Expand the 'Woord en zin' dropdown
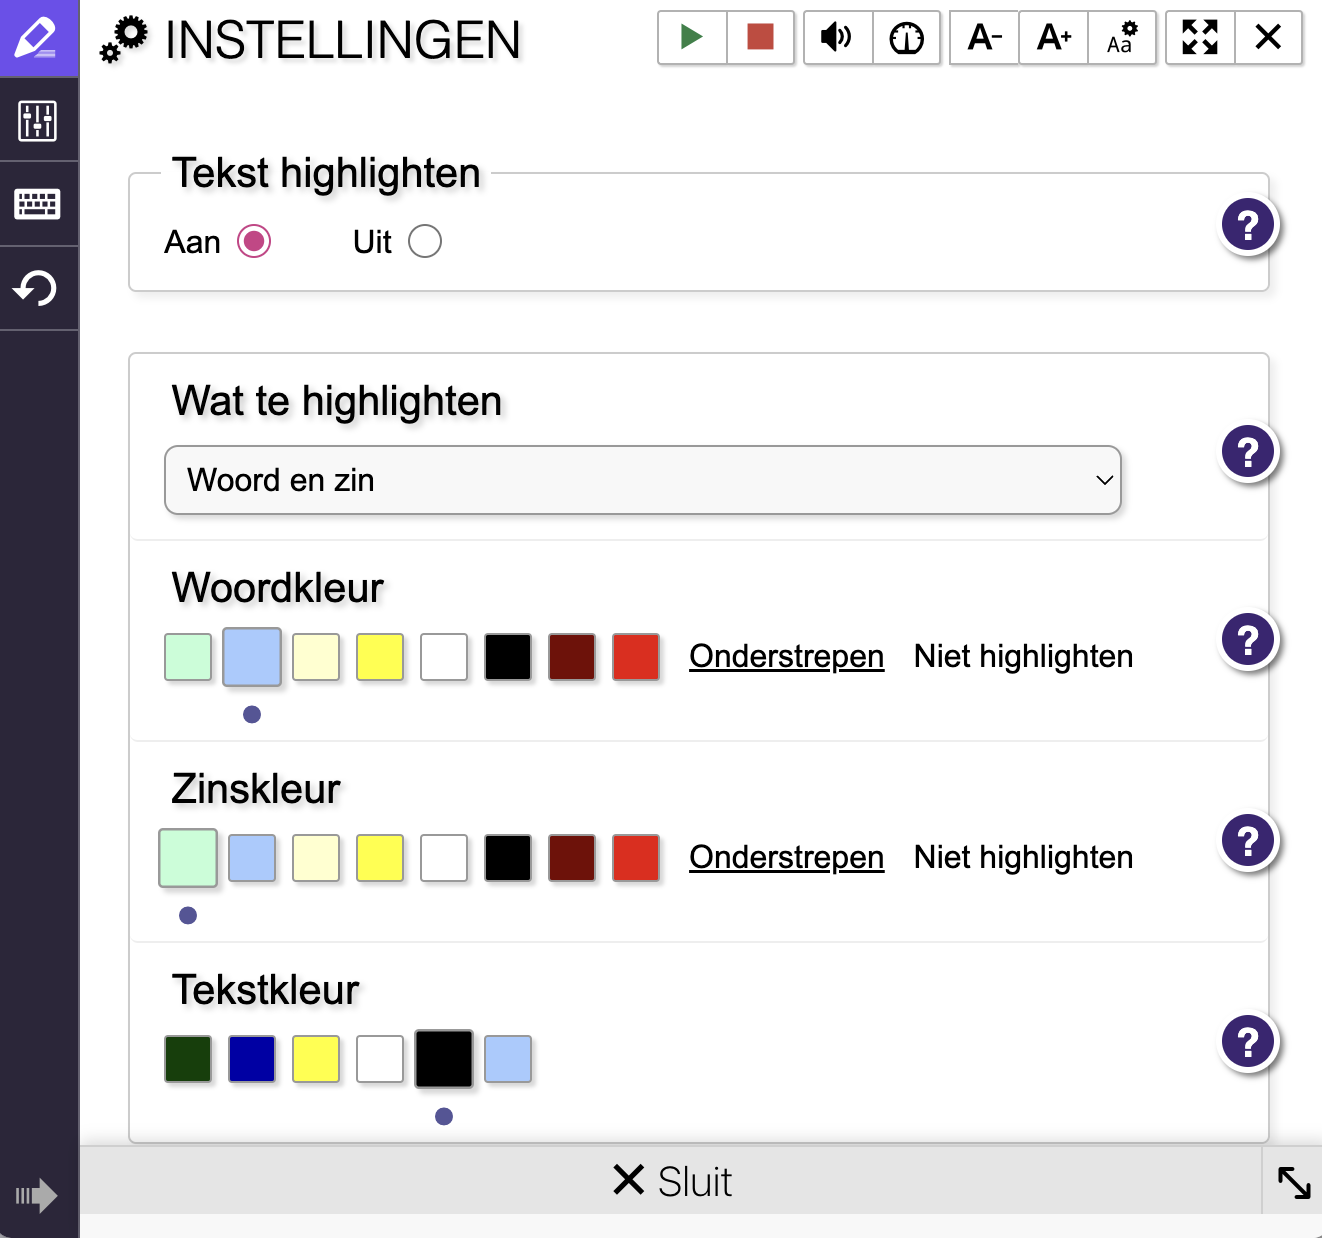Screen dimensions: 1322x1238 point(642,480)
